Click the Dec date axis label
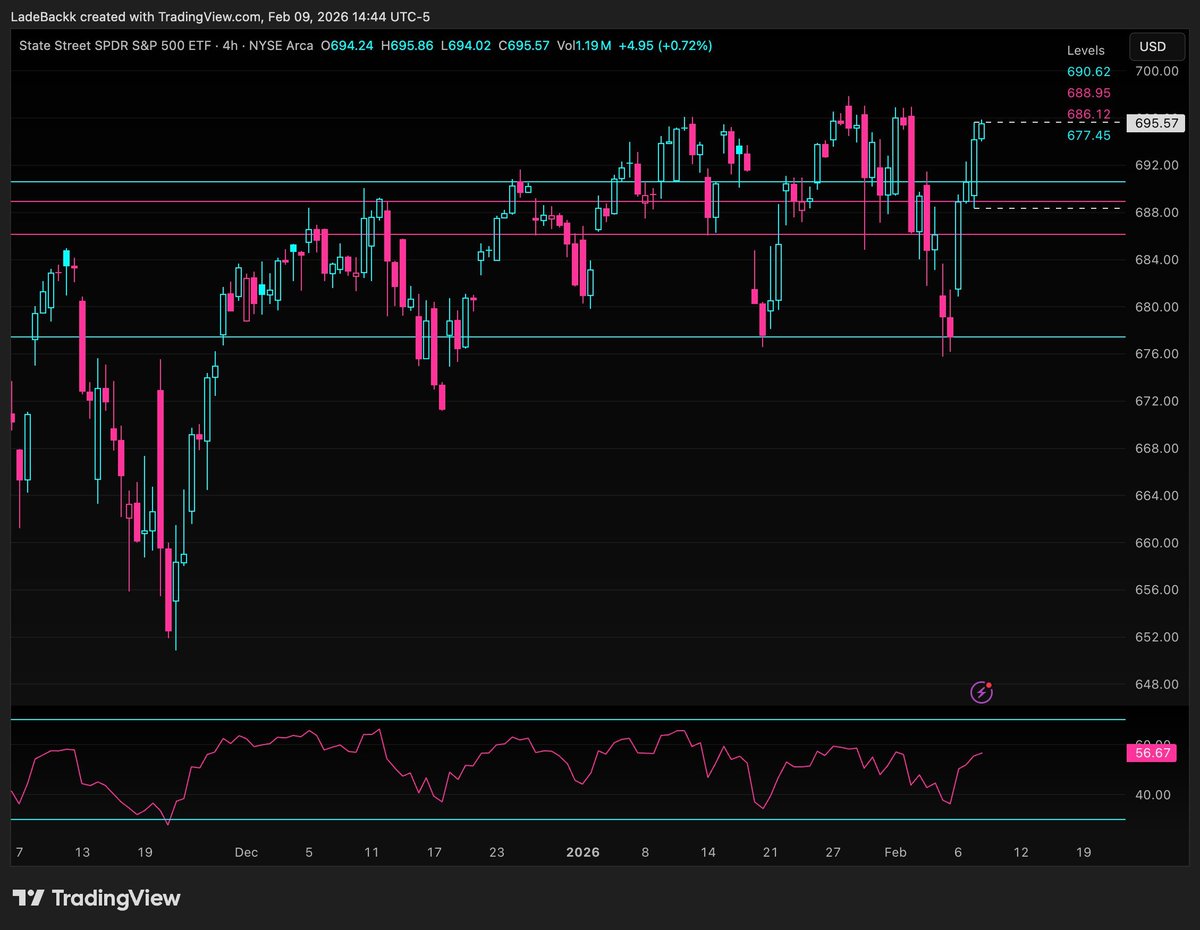The height and width of the screenshot is (930, 1200). 246,852
